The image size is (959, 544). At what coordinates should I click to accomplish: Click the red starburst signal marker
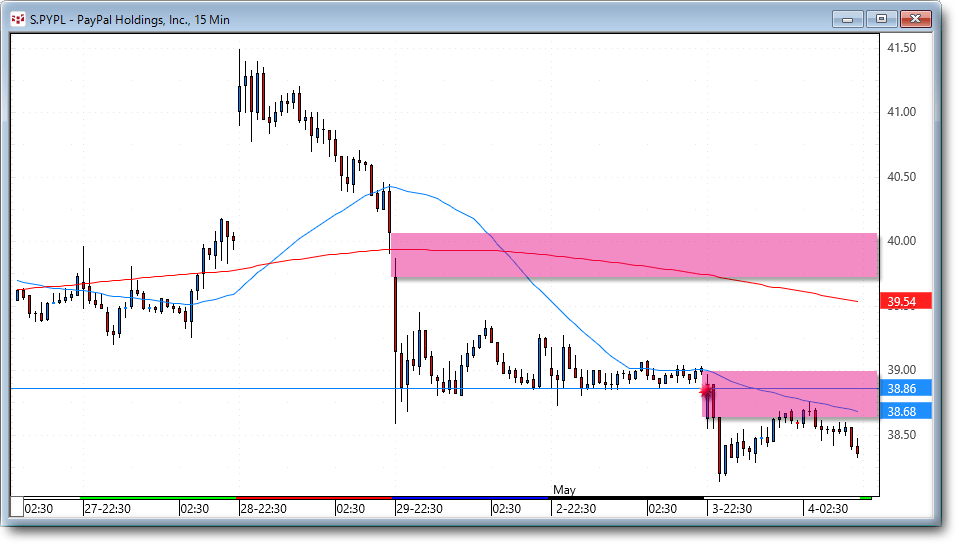[706, 390]
